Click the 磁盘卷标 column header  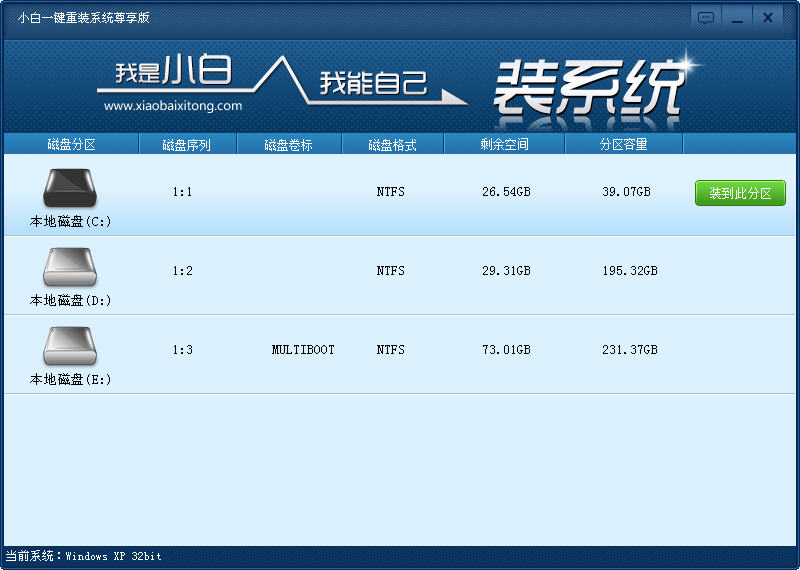click(x=288, y=145)
